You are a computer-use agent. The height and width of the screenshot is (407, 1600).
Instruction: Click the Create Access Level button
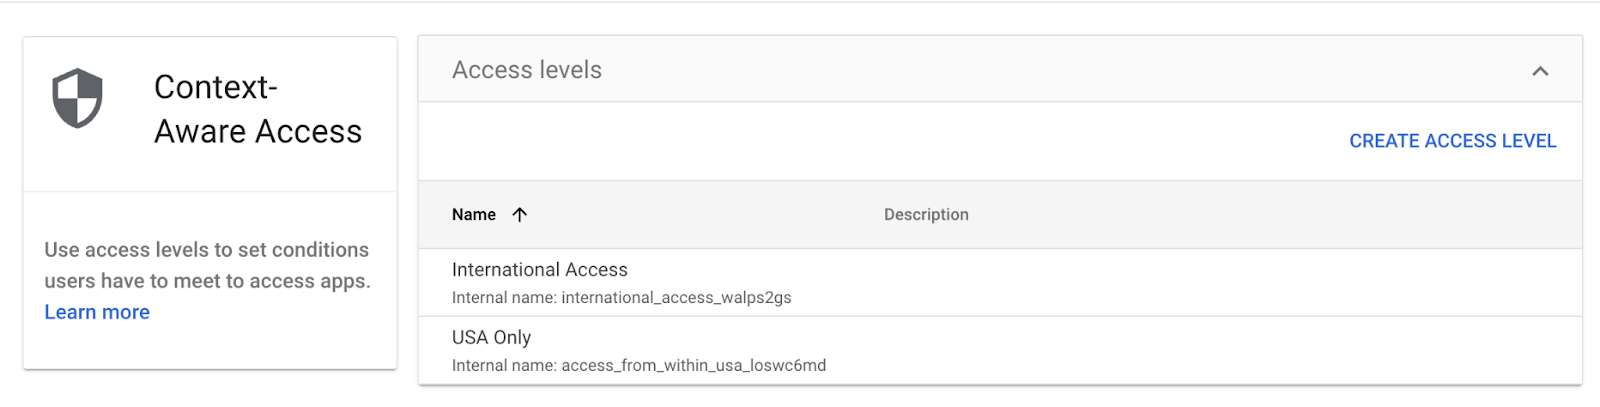tap(1452, 141)
